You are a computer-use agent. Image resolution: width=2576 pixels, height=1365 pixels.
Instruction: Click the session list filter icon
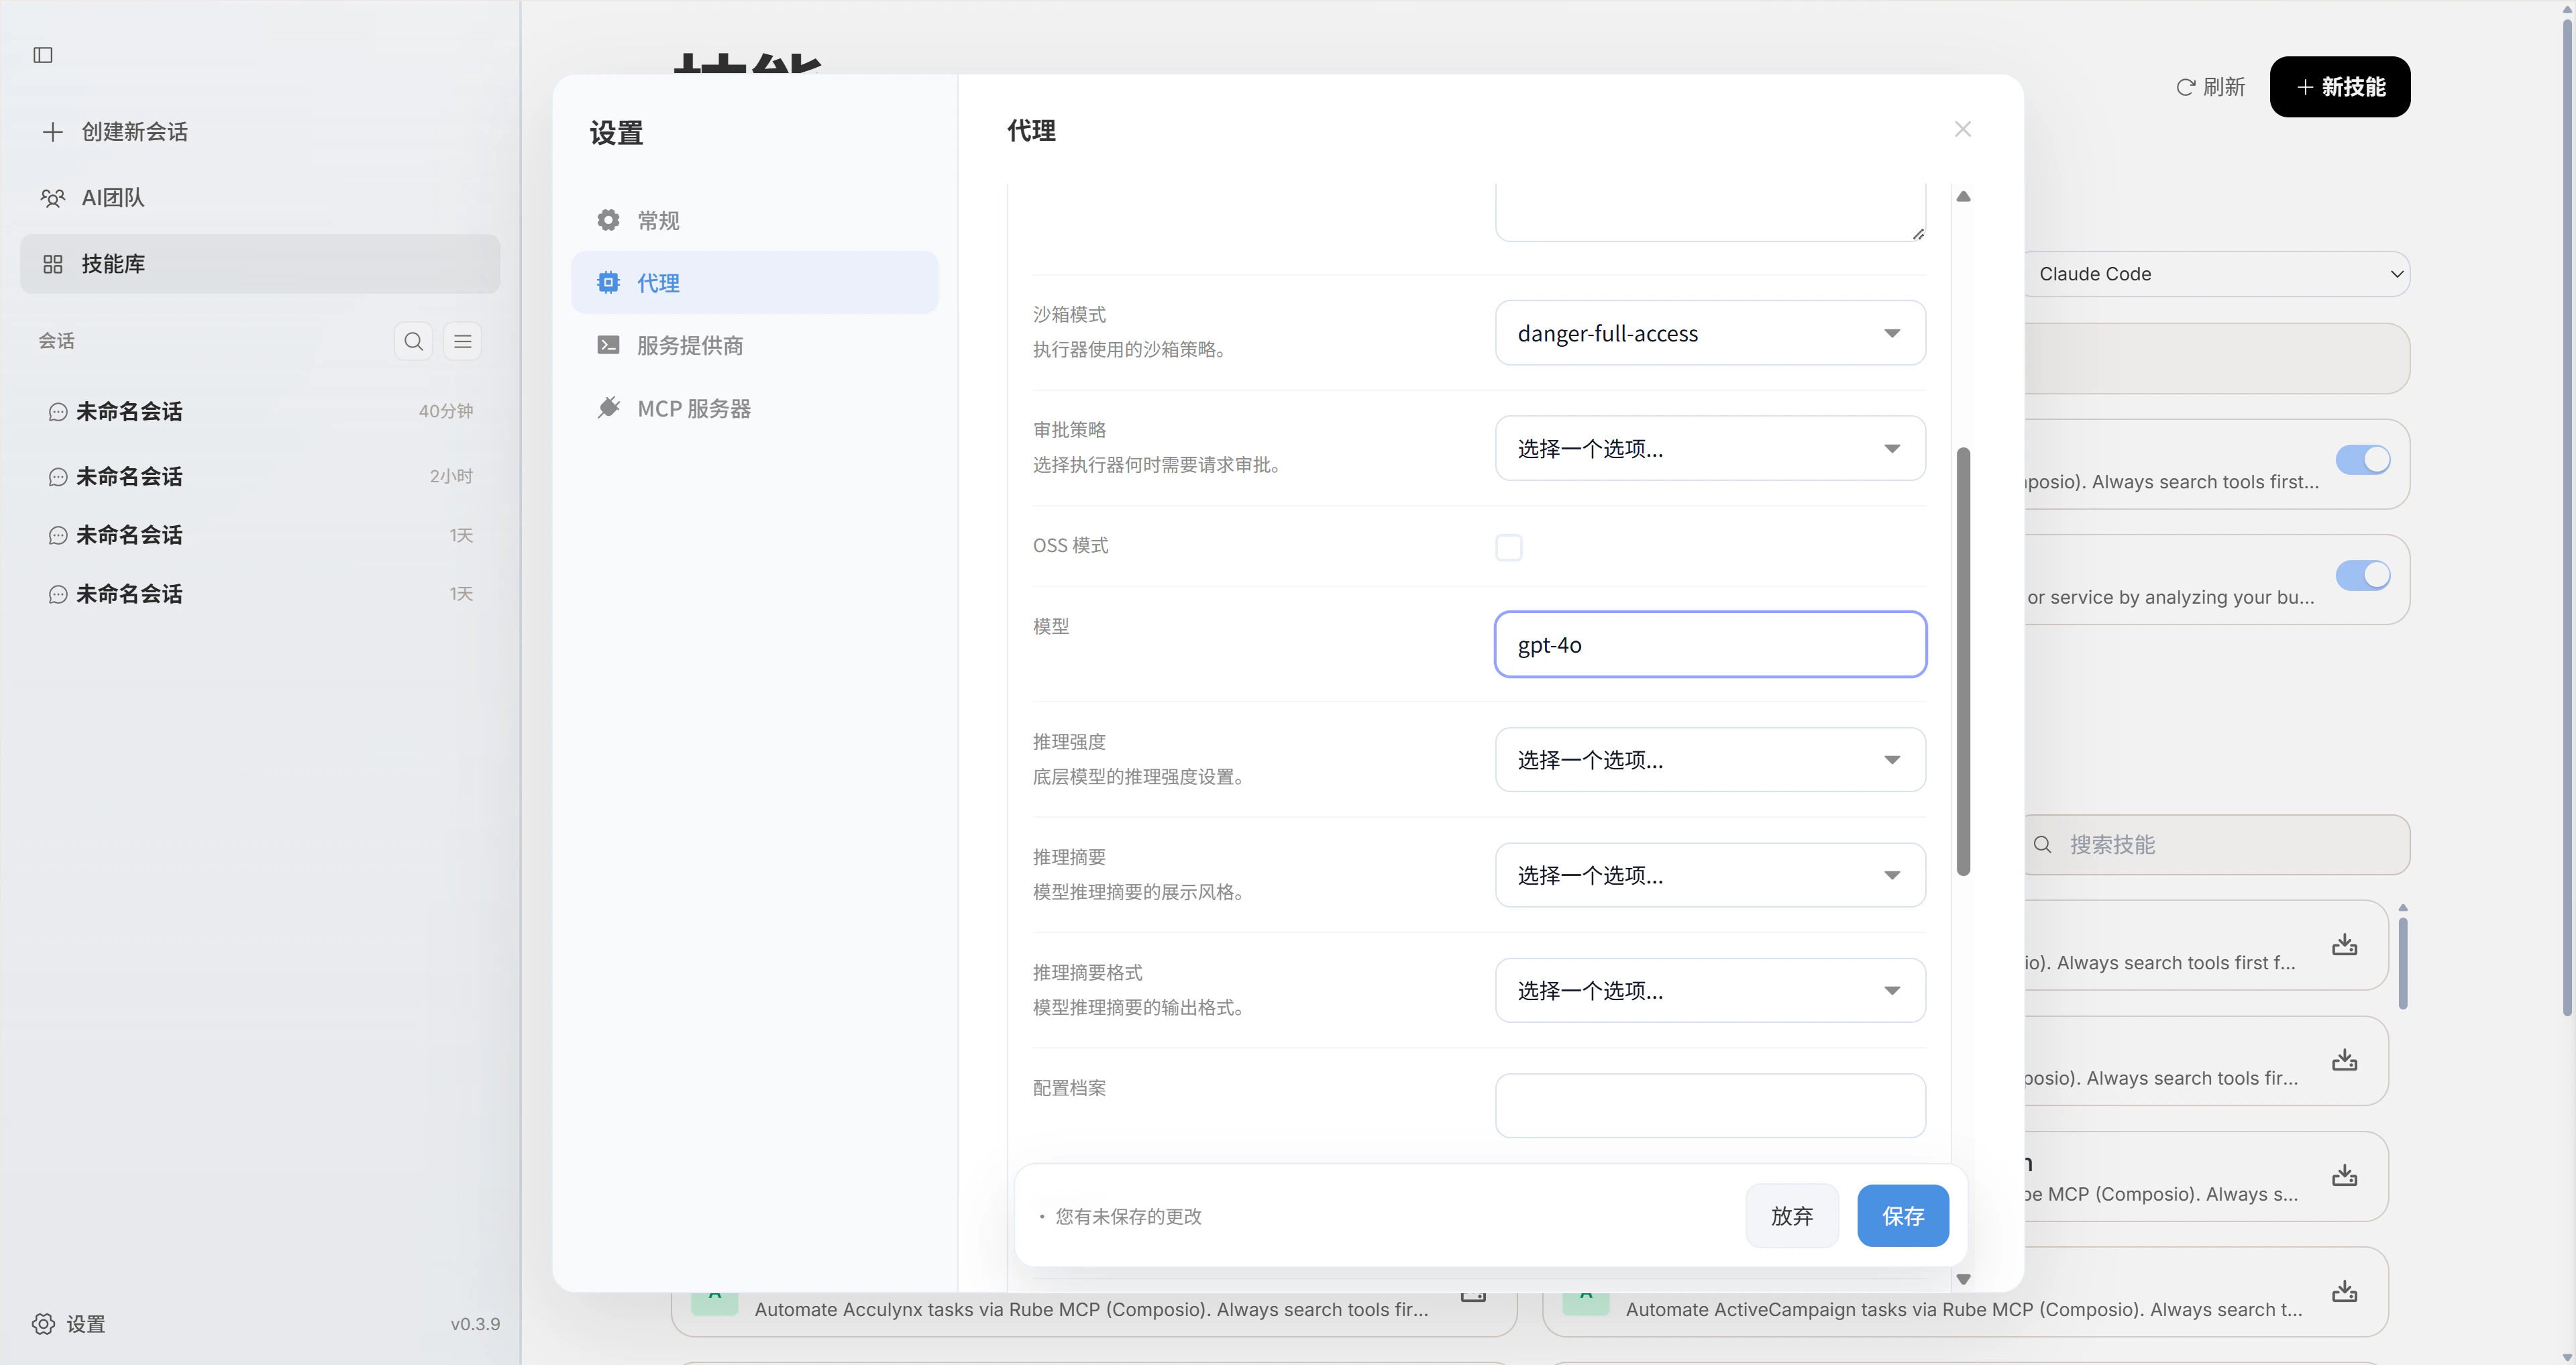click(x=462, y=341)
